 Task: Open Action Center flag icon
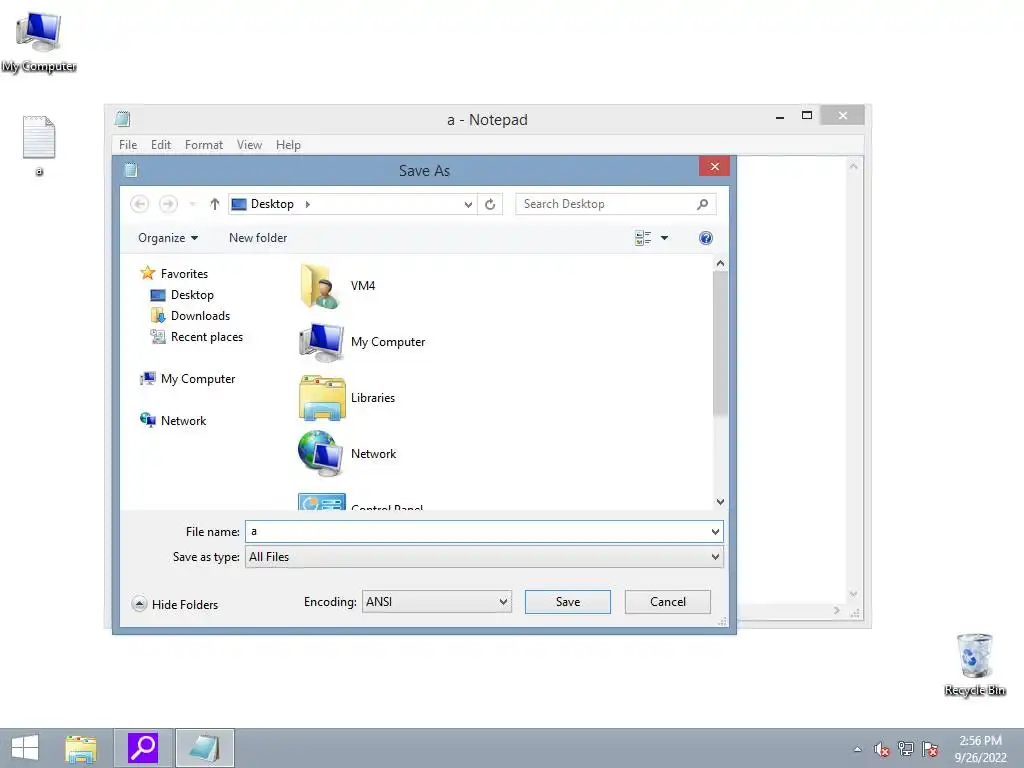click(x=930, y=749)
